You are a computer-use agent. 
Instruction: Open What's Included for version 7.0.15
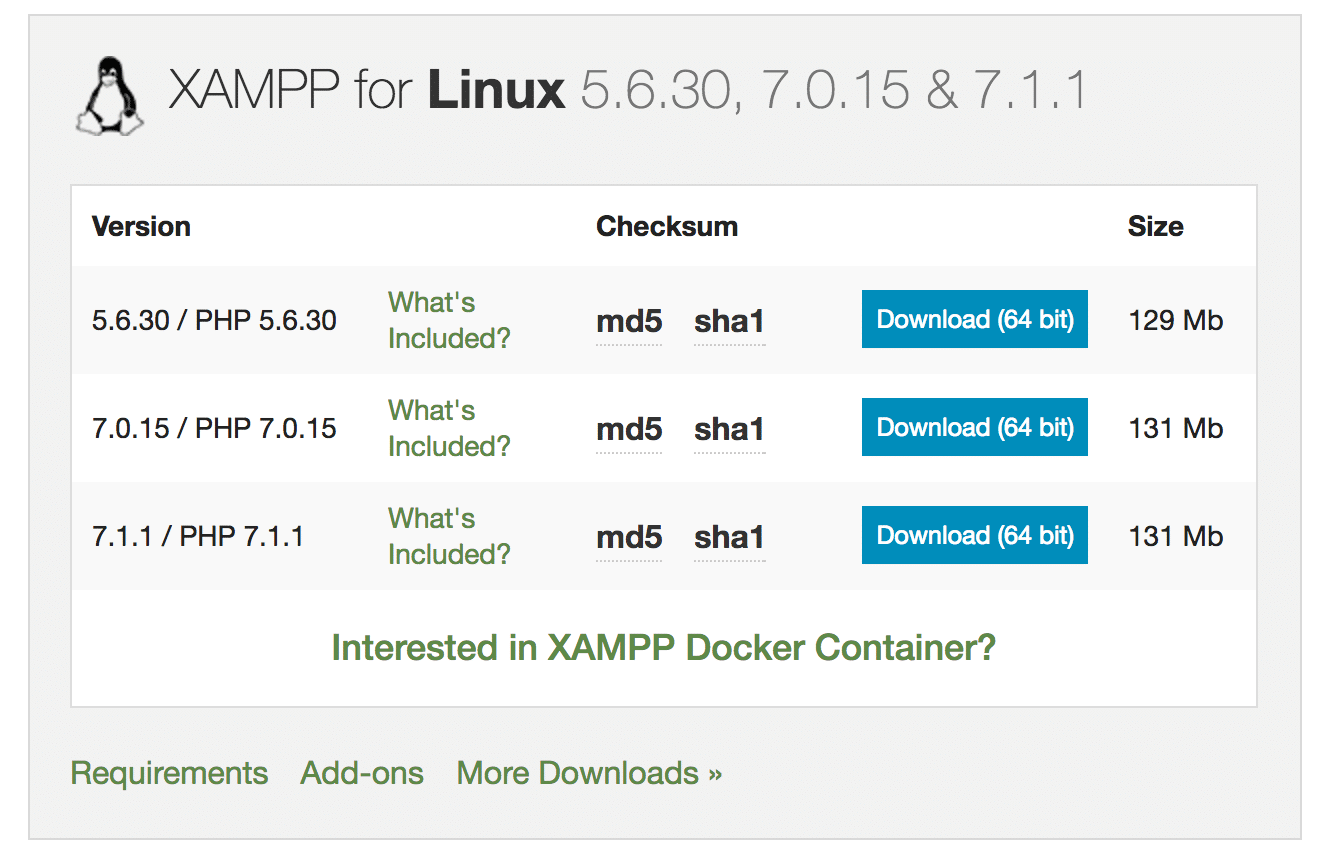(x=448, y=428)
